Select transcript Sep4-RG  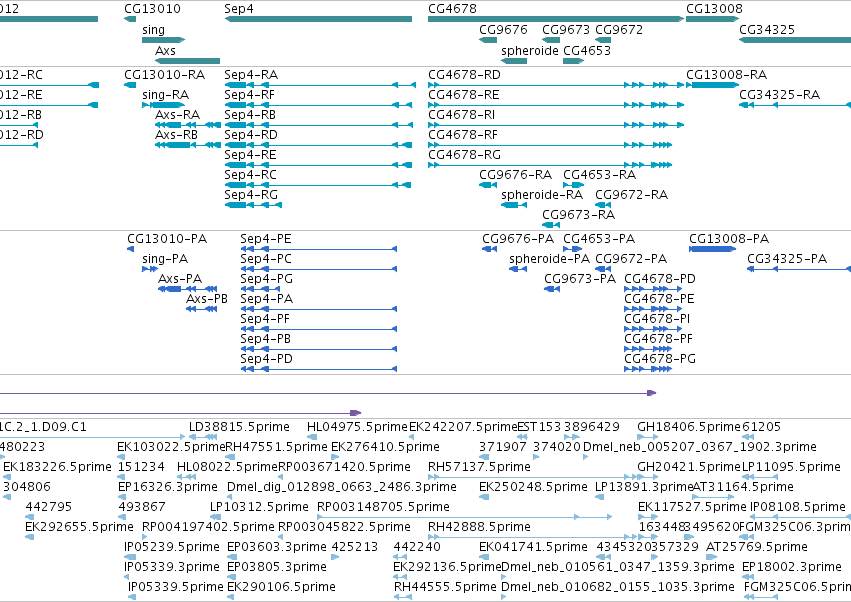[253, 205]
